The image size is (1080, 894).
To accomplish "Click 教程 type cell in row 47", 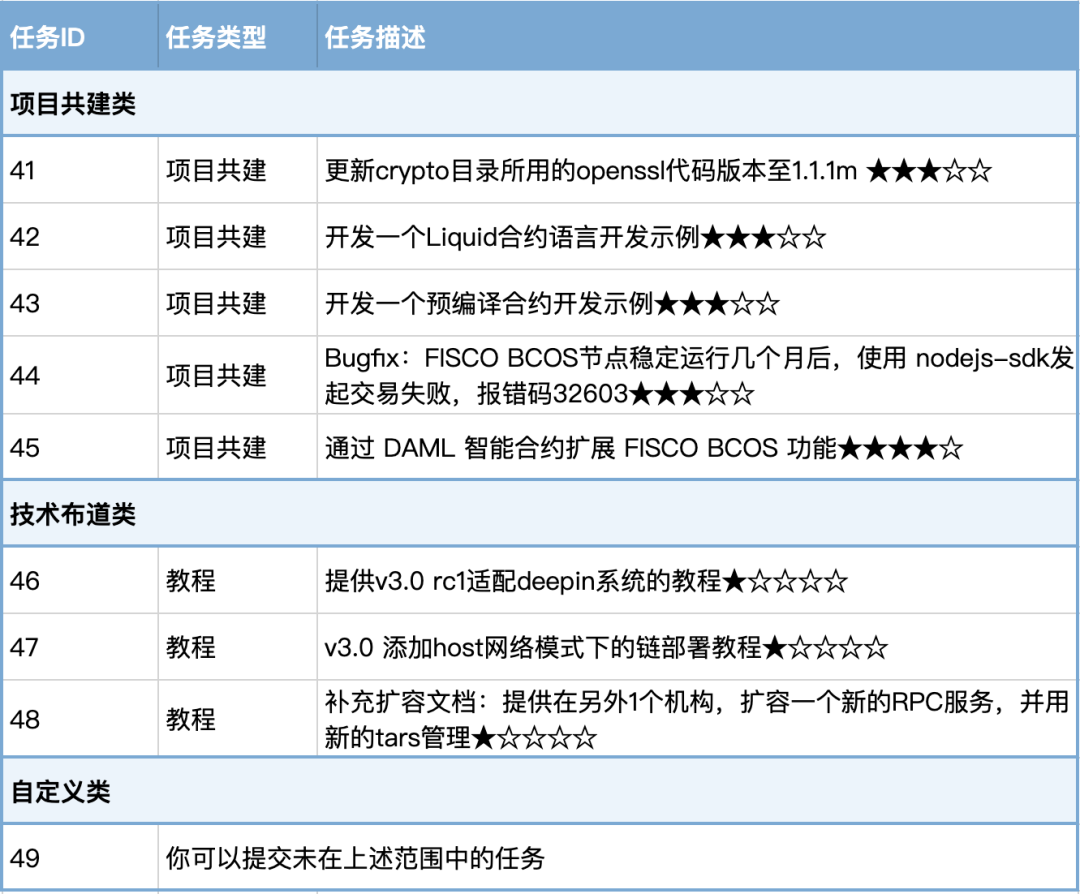I will 238,647.
